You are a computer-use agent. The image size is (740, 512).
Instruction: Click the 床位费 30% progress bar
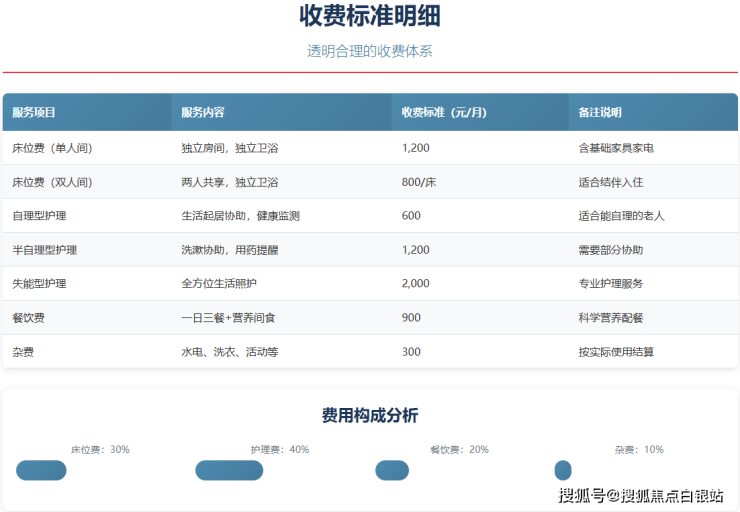41,470
